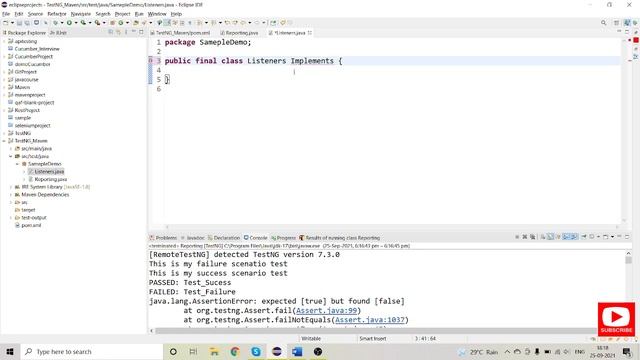Toggle Link with Editor in Package Explorer
Screen dimensions: 640x360
pyautogui.click(x=118, y=32)
